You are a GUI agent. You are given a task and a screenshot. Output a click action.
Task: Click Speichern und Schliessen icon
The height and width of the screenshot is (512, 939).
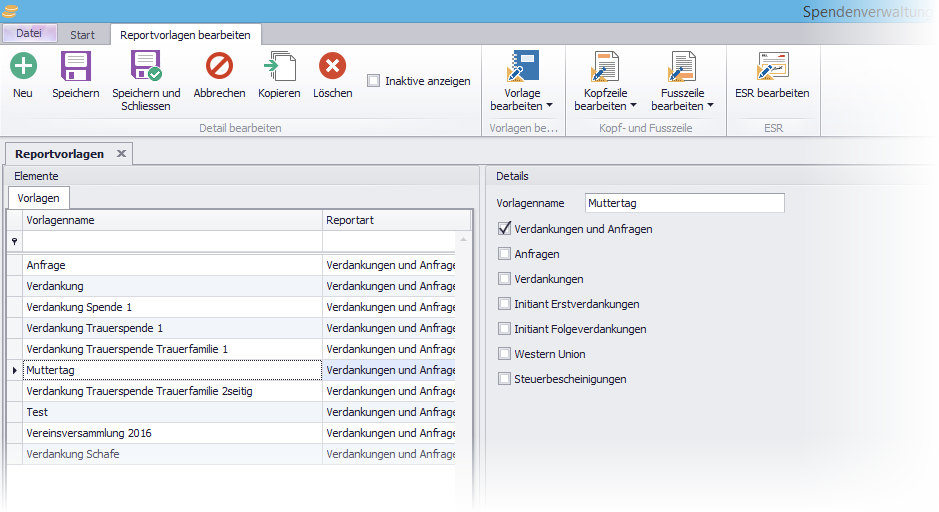point(146,67)
